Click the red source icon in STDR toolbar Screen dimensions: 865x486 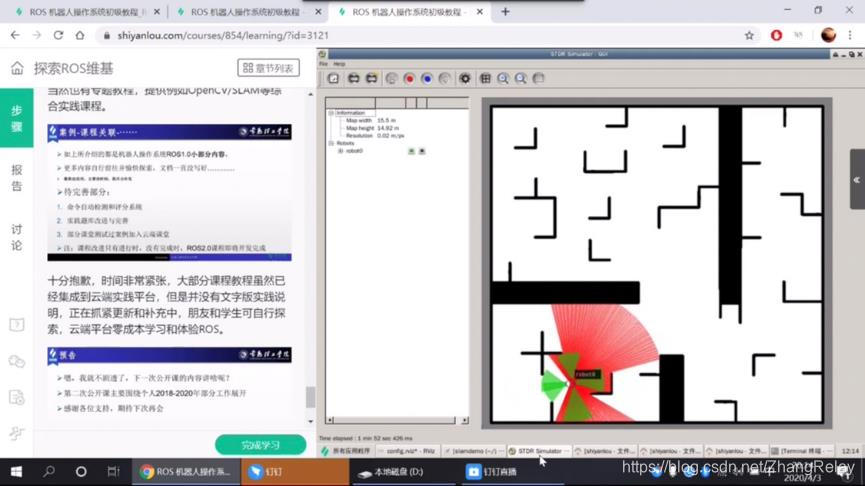point(409,78)
